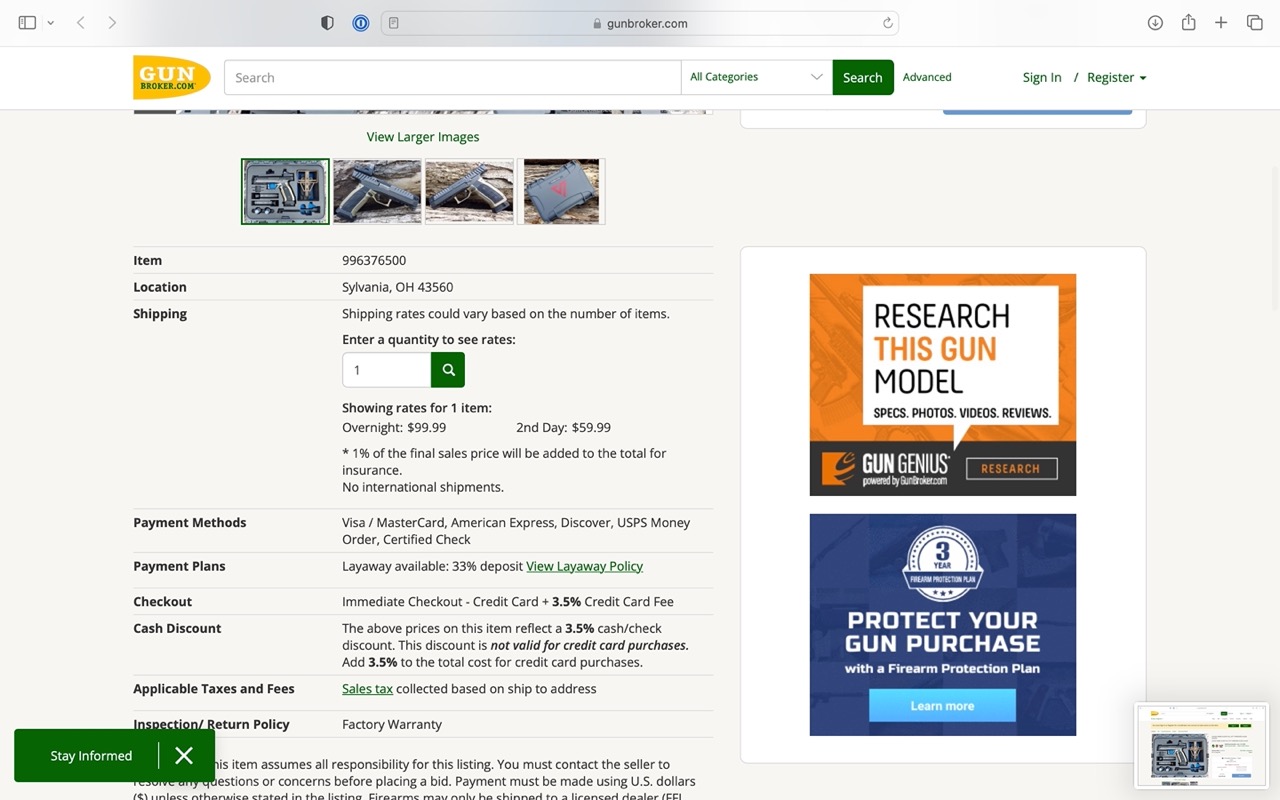Click the green quantity search magnifier button

tap(448, 370)
